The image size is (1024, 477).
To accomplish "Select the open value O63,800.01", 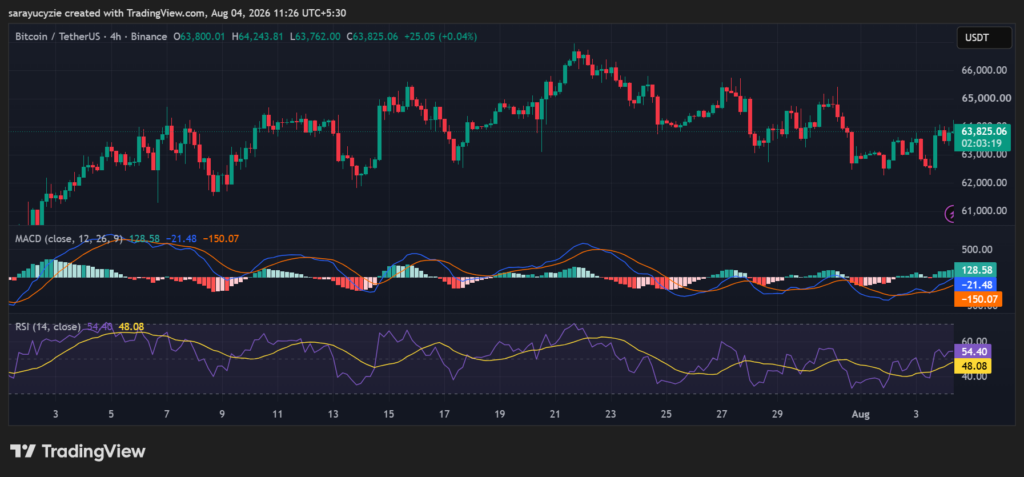I will 197,37.
